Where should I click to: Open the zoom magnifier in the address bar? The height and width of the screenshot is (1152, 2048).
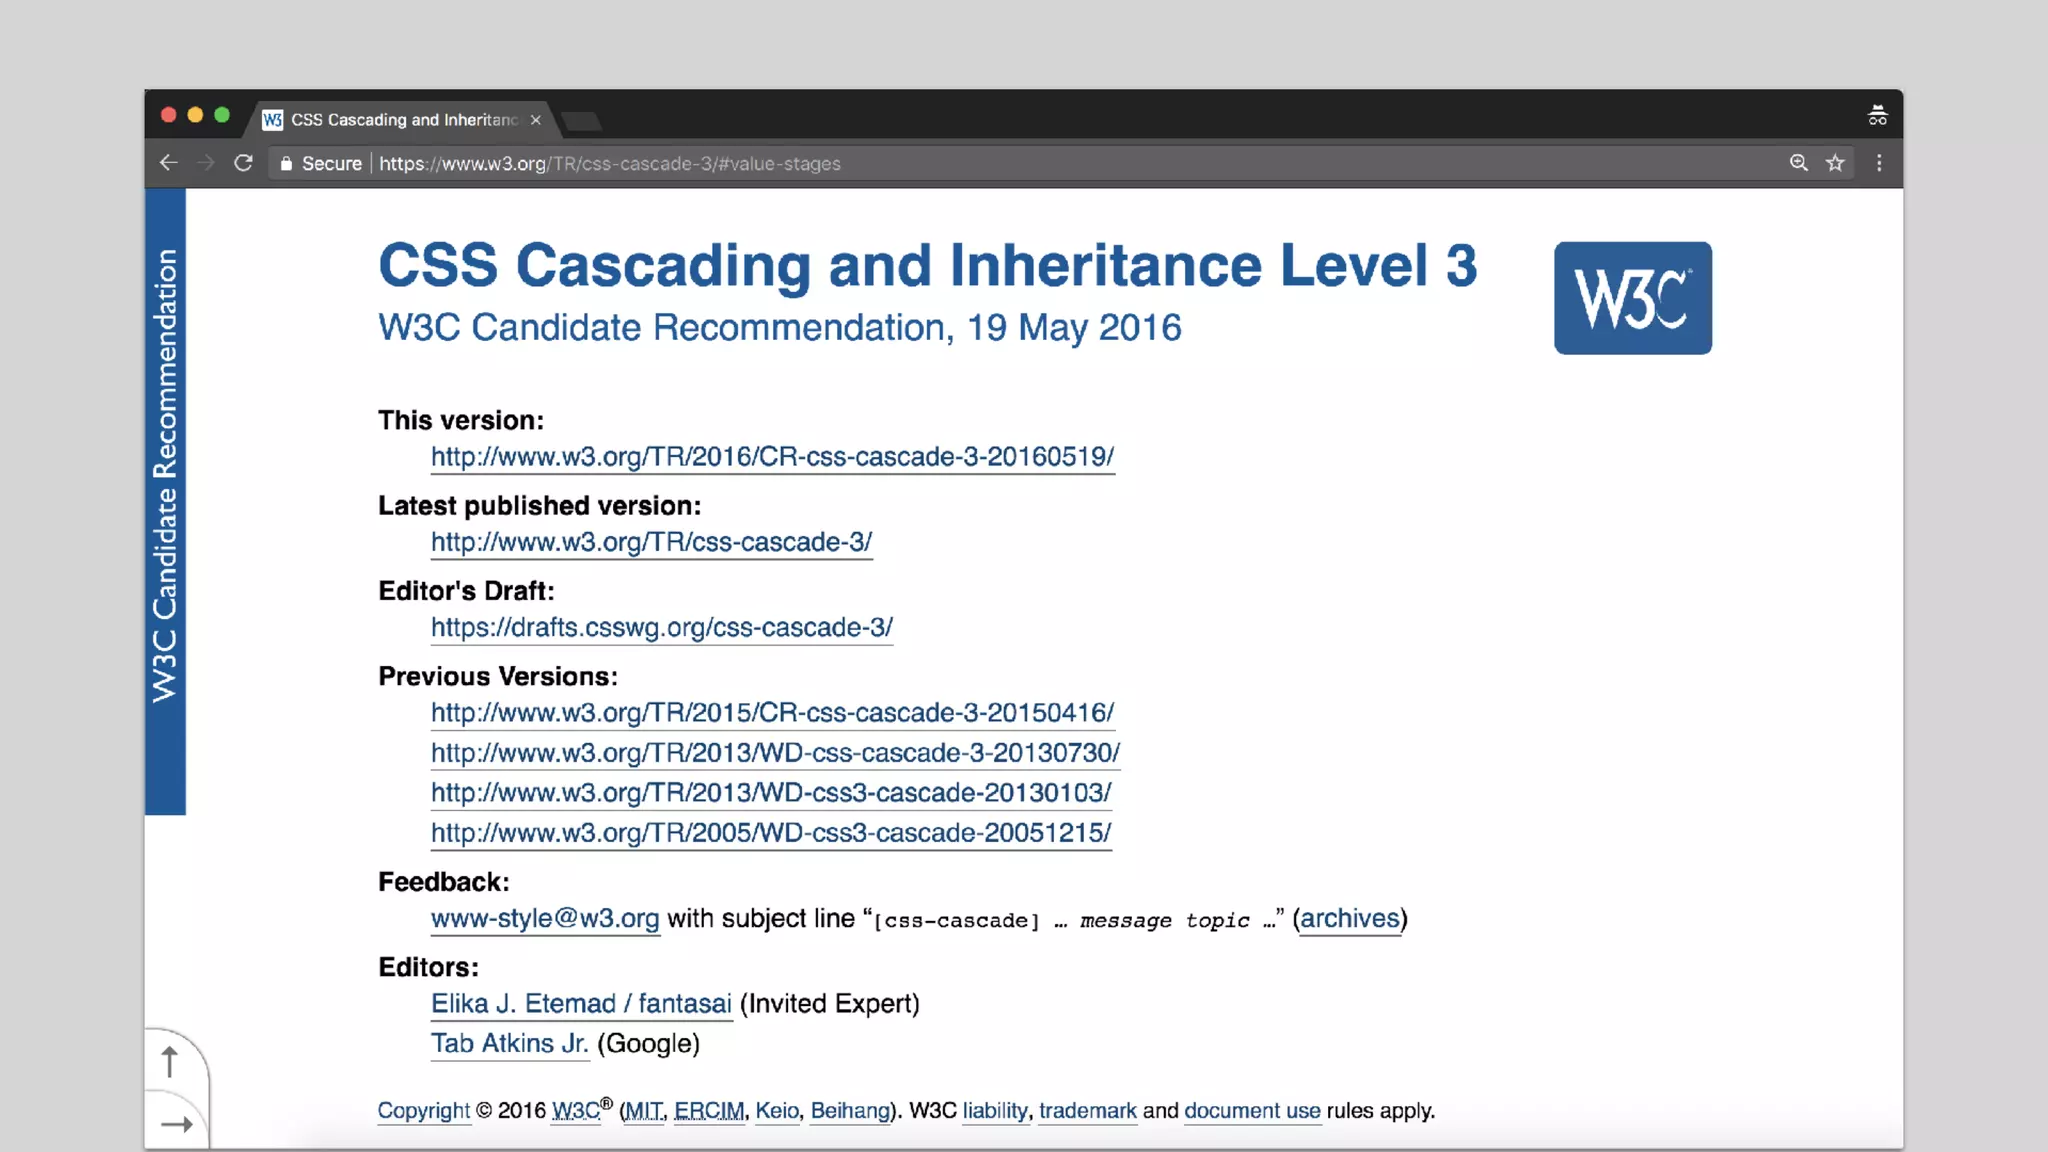click(x=1799, y=163)
